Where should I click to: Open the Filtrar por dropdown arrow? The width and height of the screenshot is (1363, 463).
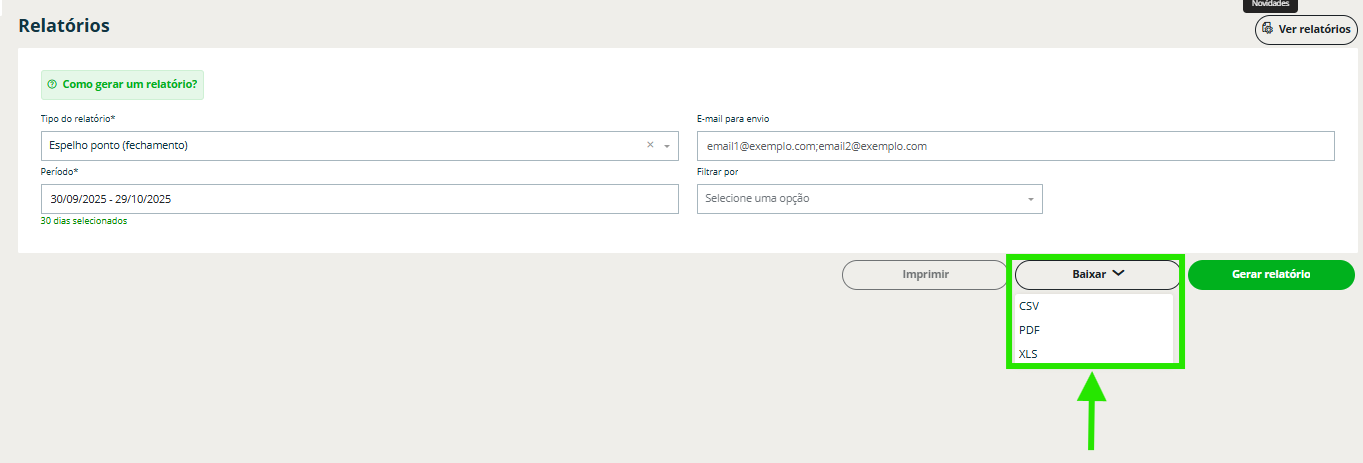[1030, 199]
